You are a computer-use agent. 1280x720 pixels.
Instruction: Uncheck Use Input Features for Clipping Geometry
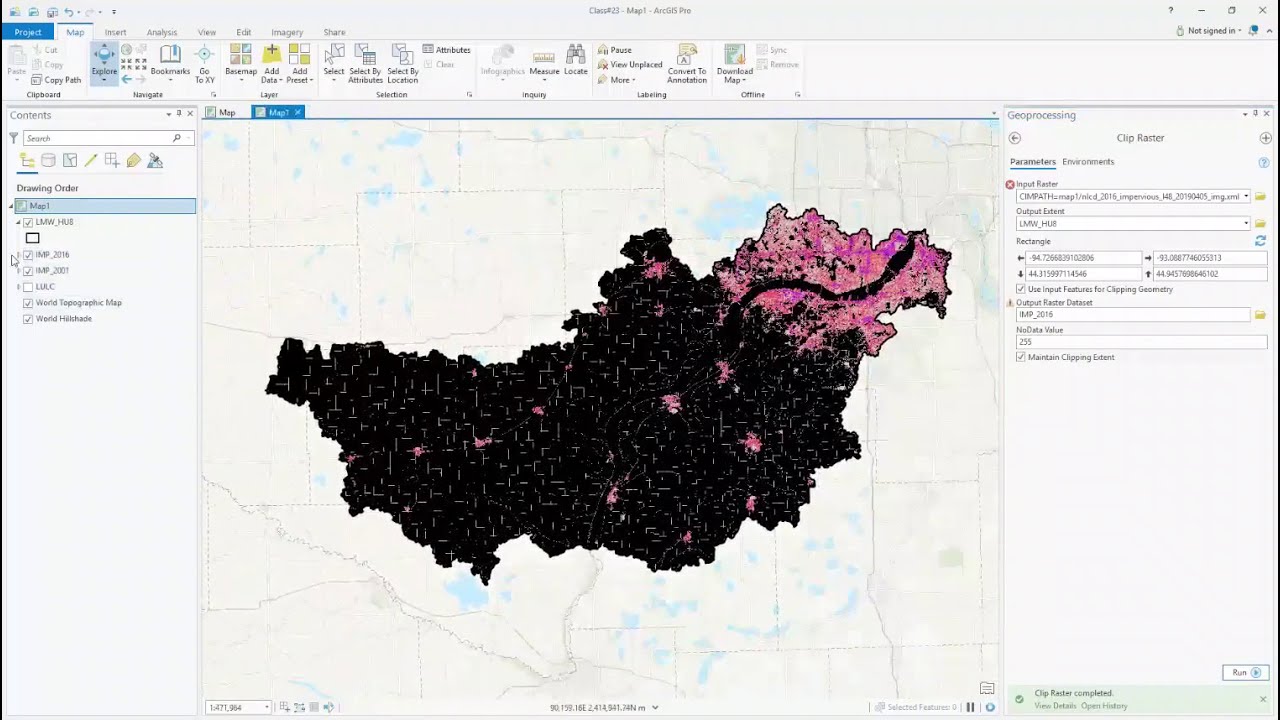pyautogui.click(x=1021, y=289)
